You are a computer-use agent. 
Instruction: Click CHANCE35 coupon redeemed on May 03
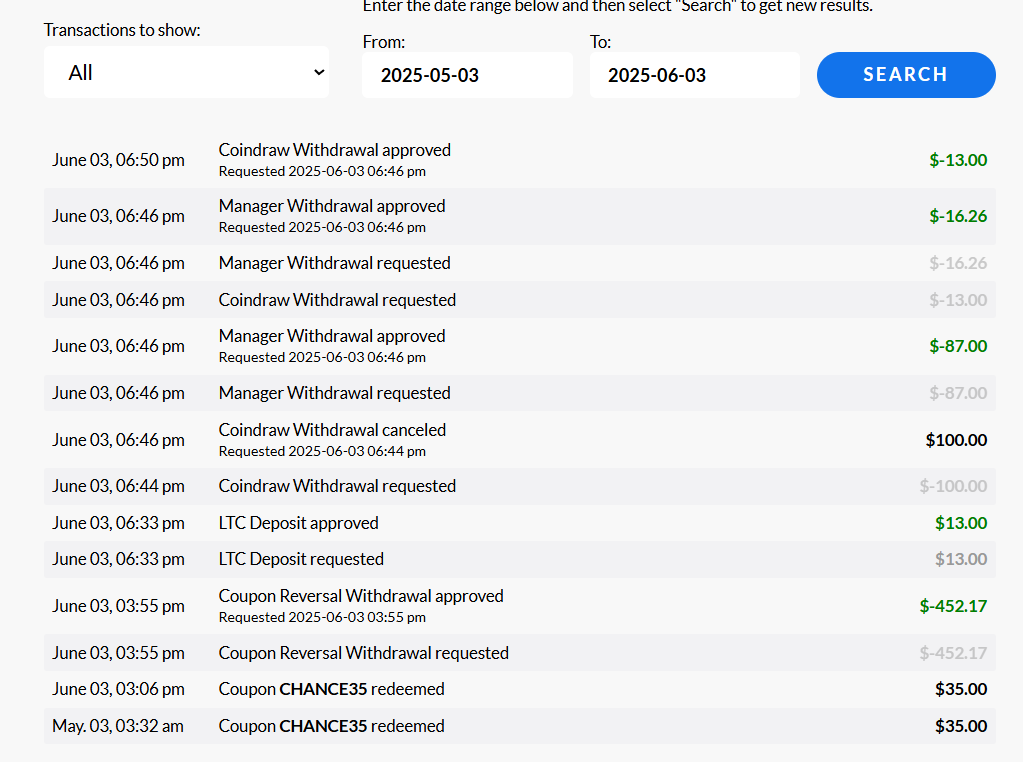coord(331,726)
